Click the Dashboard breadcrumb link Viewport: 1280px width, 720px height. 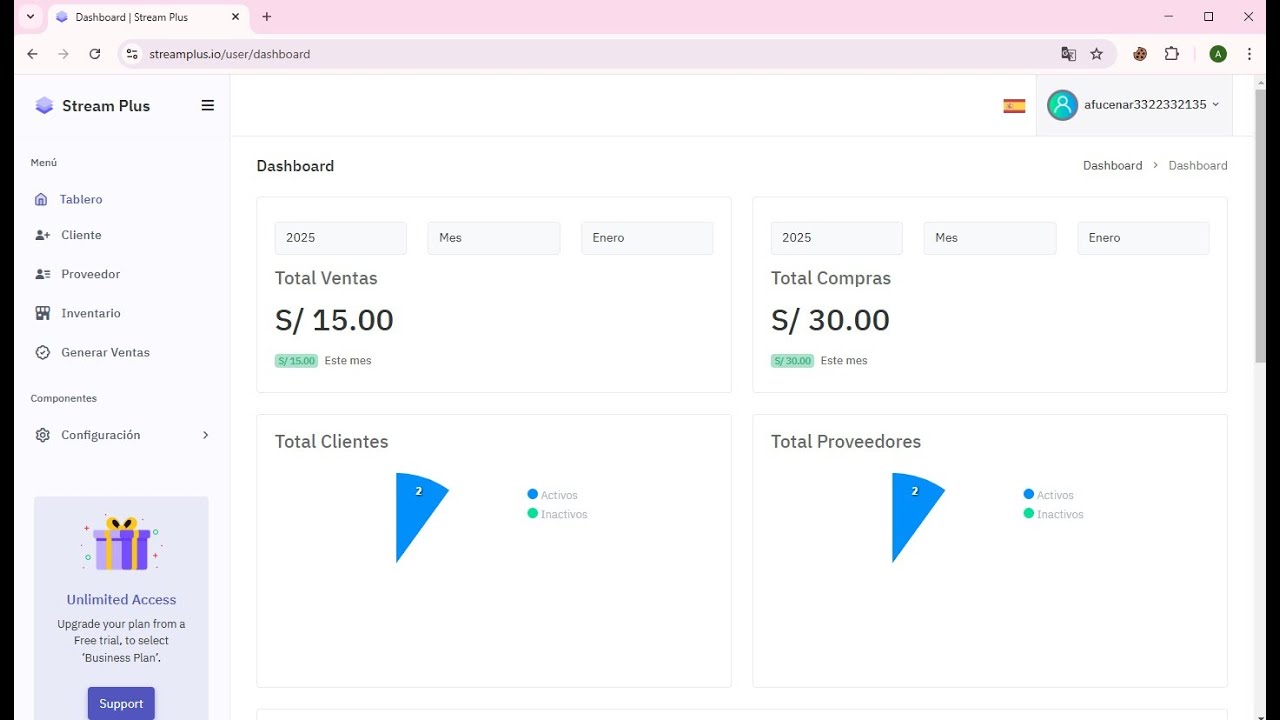1112,166
